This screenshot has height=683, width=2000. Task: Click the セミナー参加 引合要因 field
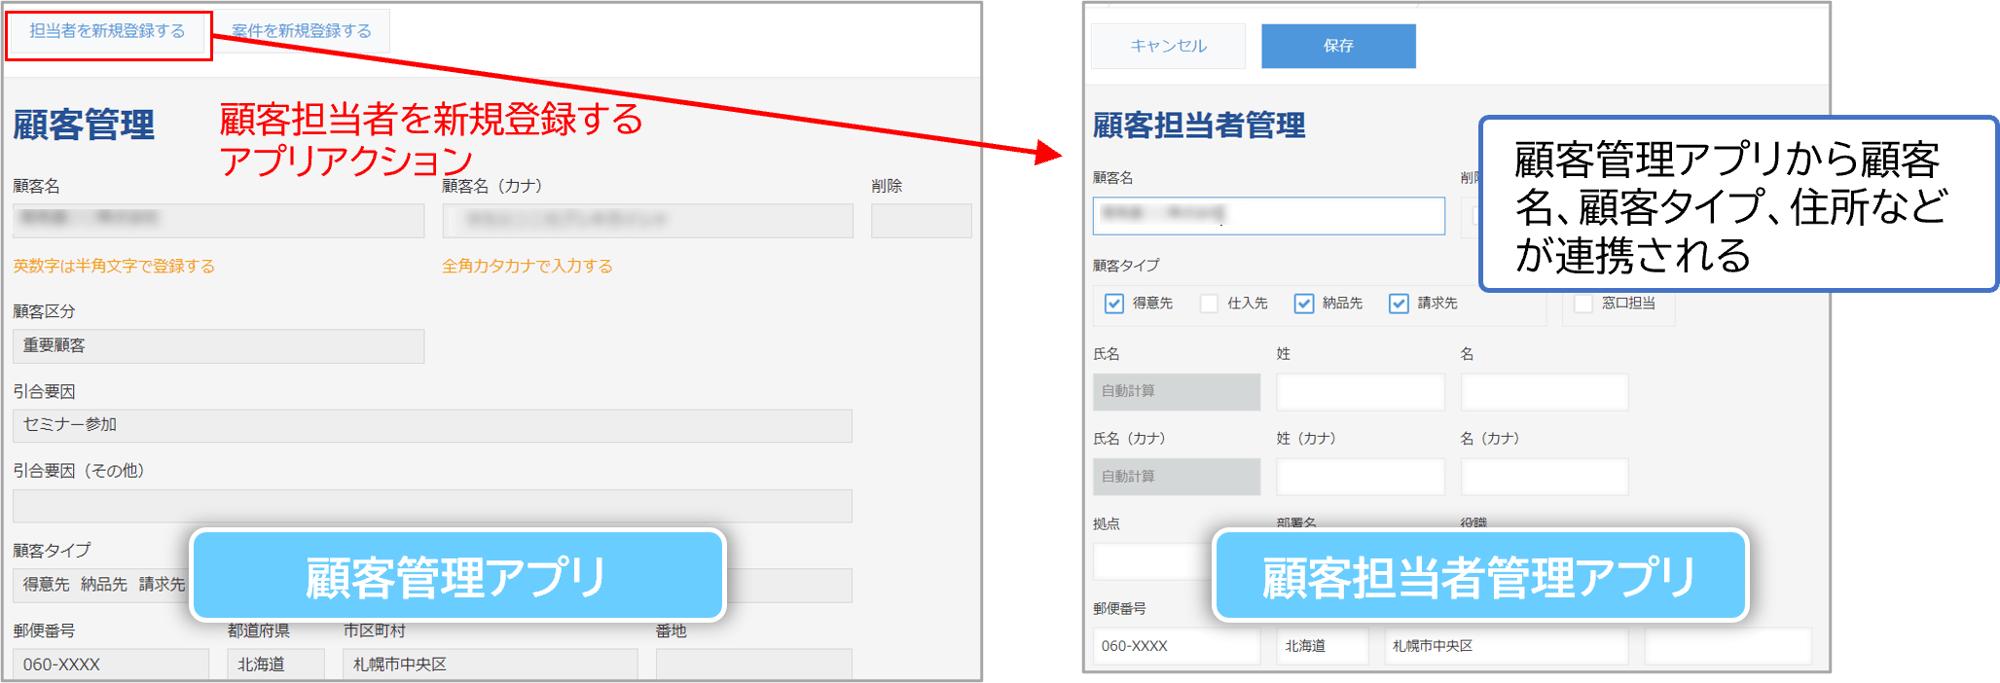pos(432,426)
